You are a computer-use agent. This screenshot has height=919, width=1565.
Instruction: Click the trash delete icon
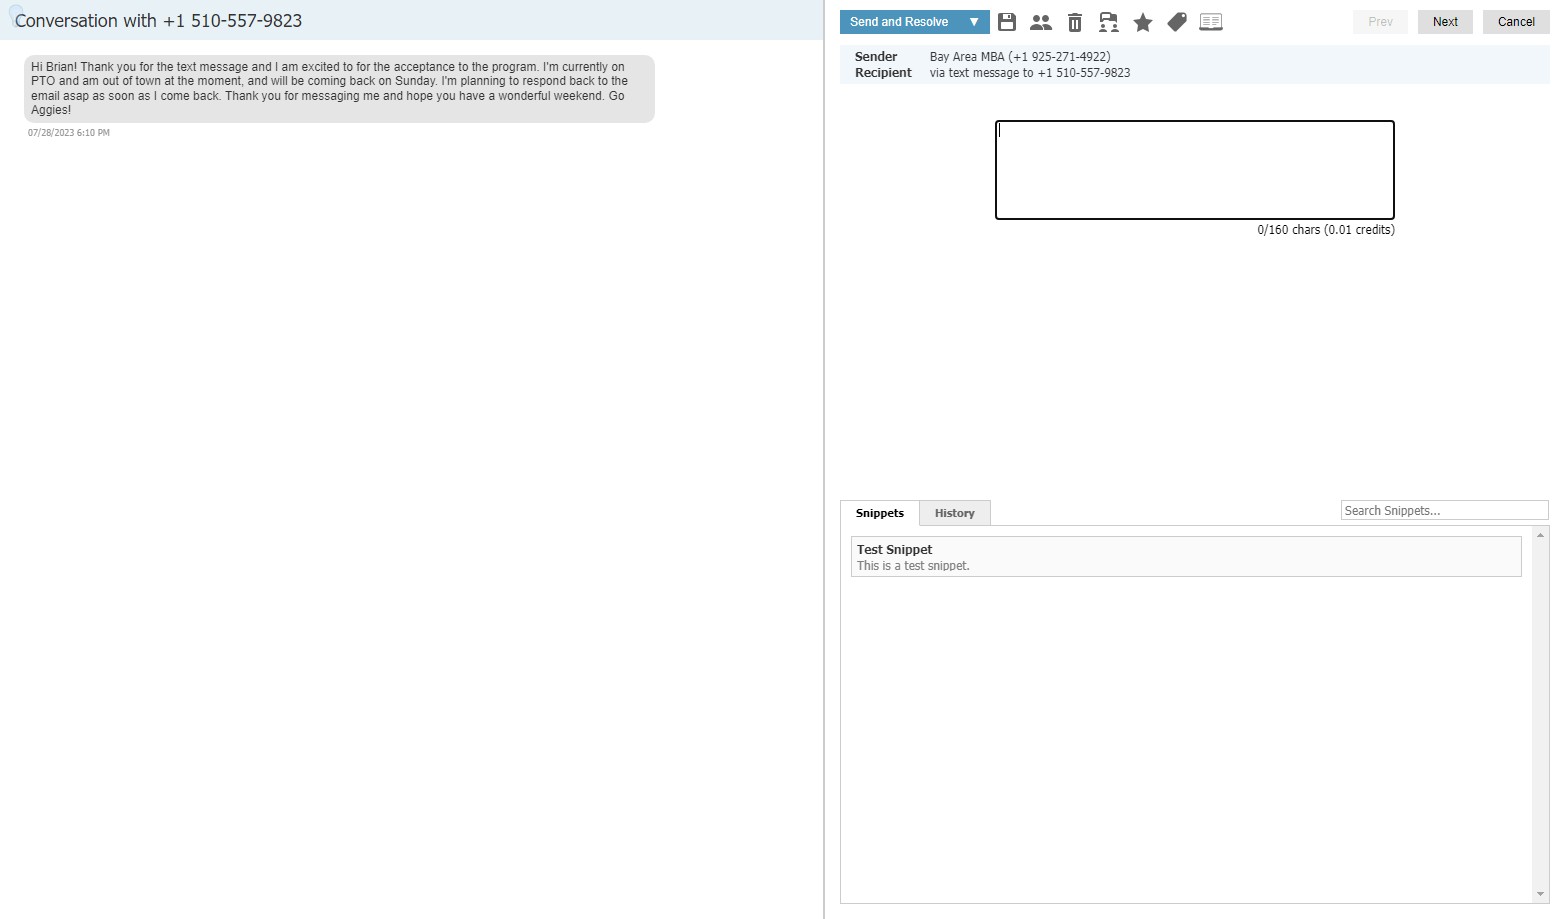1075,22
